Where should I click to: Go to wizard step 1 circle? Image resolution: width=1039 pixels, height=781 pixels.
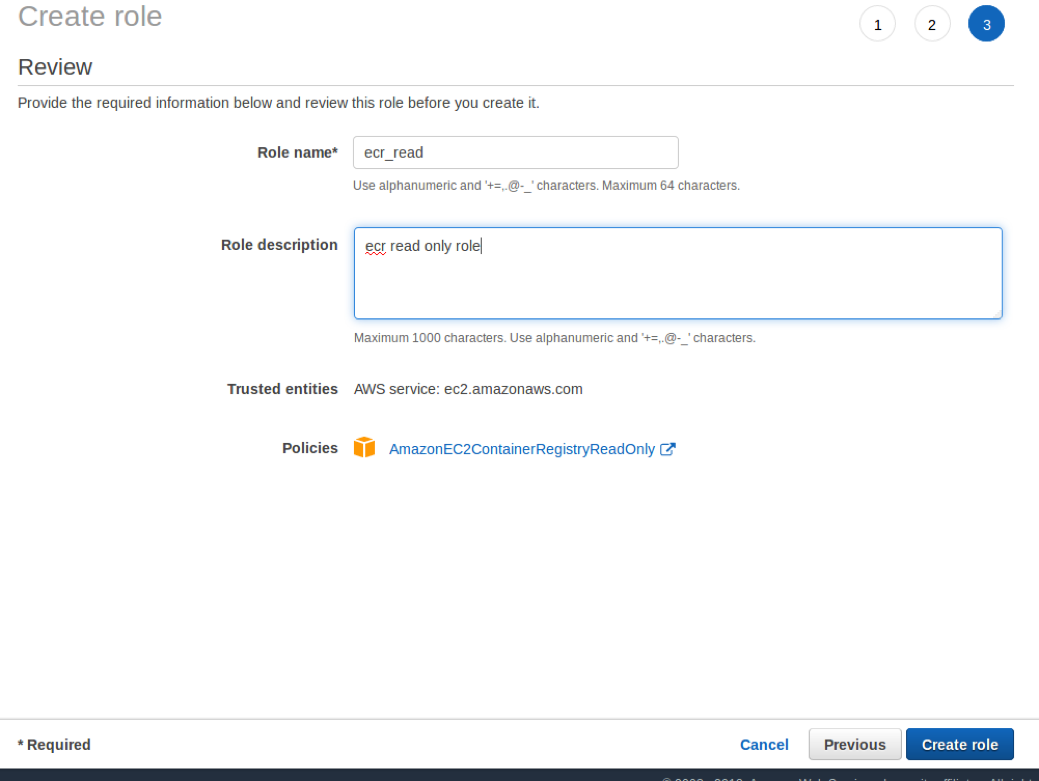click(x=877, y=25)
